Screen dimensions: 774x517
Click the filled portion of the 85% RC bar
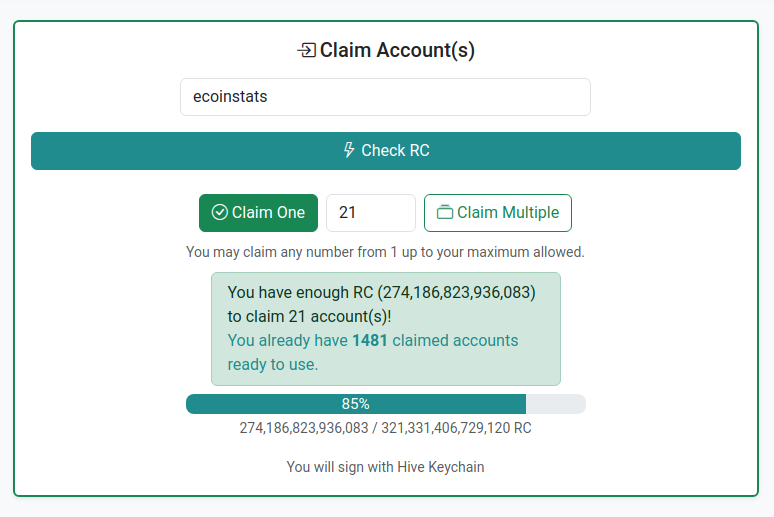(x=356, y=404)
